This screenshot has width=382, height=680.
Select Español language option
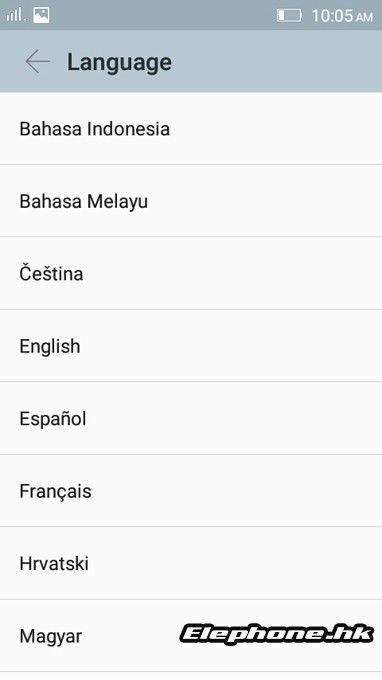(x=191, y=418)
